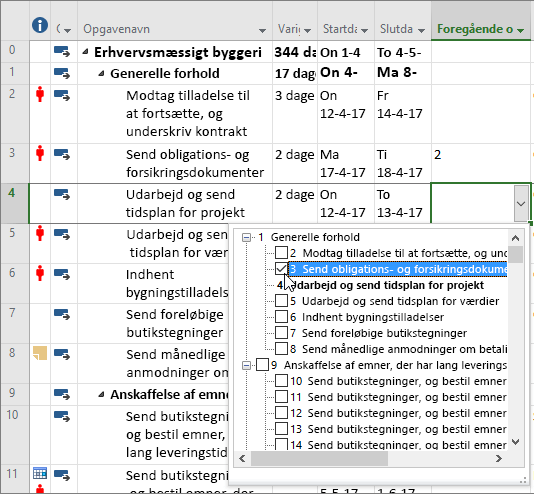Open the Foregående opgaver column filter dropdown
Screen dimensions: 539x494
[520, 30]
